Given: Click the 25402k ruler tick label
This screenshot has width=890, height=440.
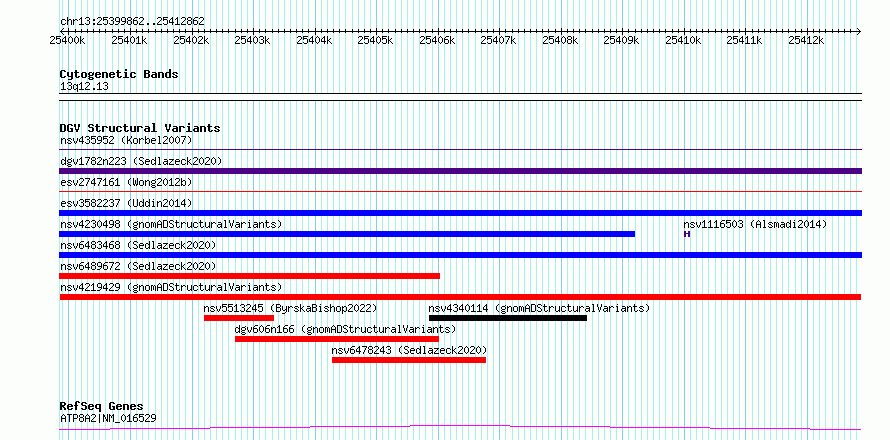Looking at the screenshot, I should click(x=191, y=40).
